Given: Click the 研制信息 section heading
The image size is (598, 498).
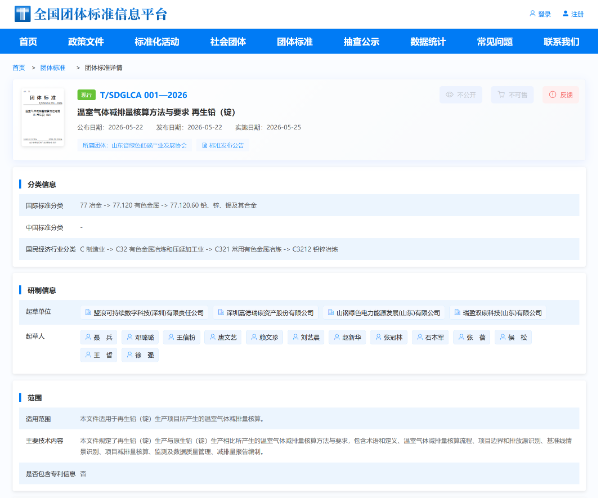Looking at the screenshot, I should tap(42, 291).
